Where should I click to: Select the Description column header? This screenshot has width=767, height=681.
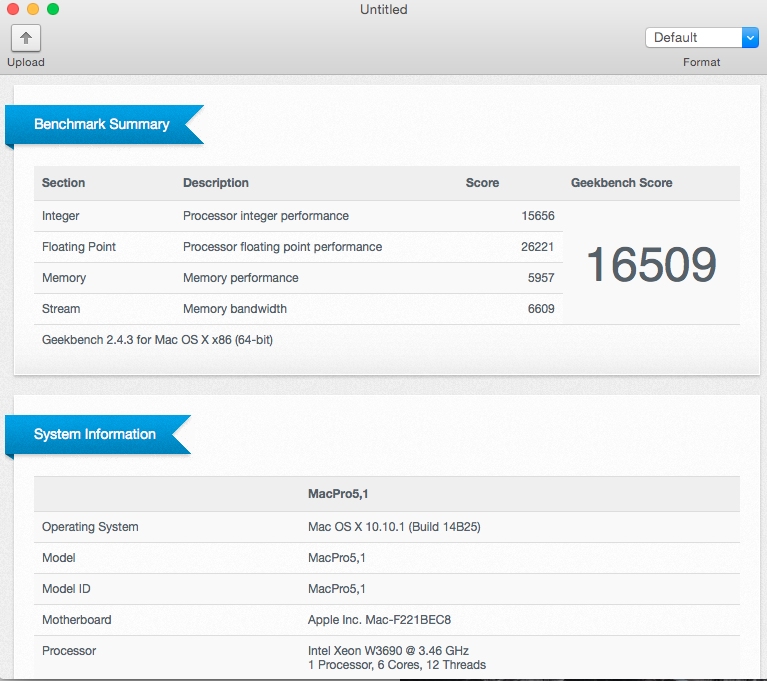(x=216, y=183)
